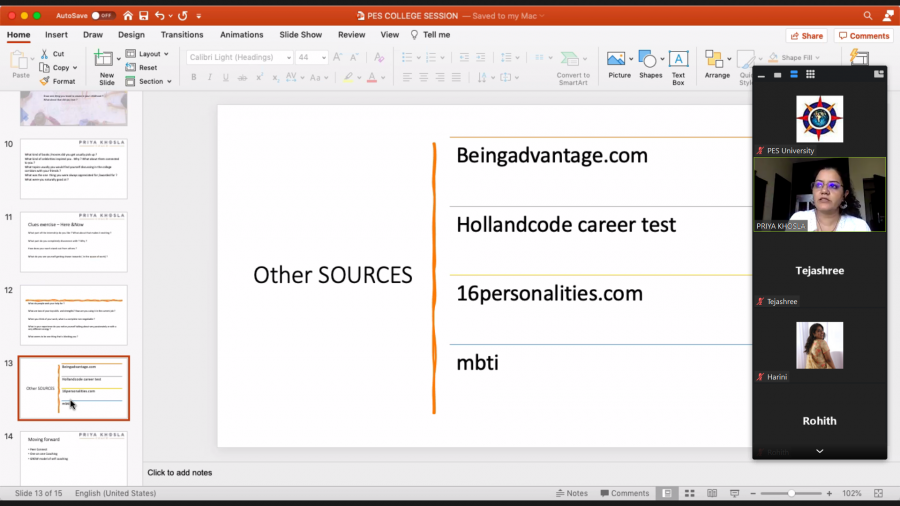Toggle the Notes pane in status bar
Viewport: 900px width, 506px height.
tap(571, 493)
